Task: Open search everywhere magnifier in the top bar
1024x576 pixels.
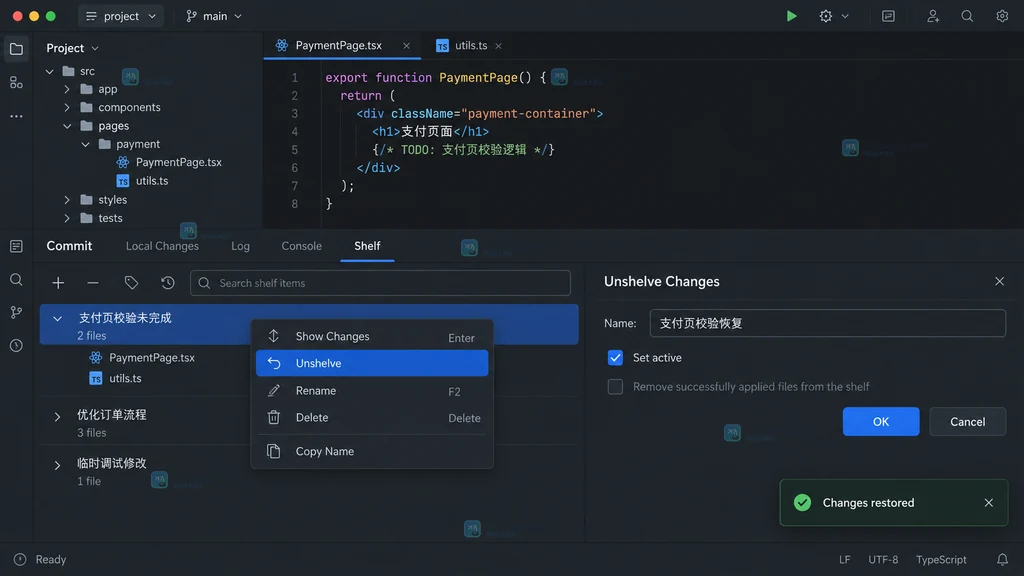Action: pyautogui.click(x=967, y=16)
